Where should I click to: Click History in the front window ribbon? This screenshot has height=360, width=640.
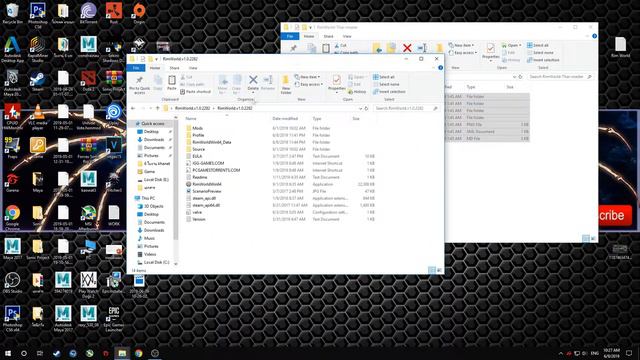357,92
